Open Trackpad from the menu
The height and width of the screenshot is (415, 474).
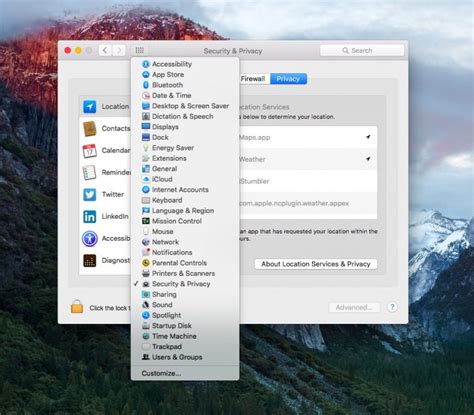(x=185, y=347)
